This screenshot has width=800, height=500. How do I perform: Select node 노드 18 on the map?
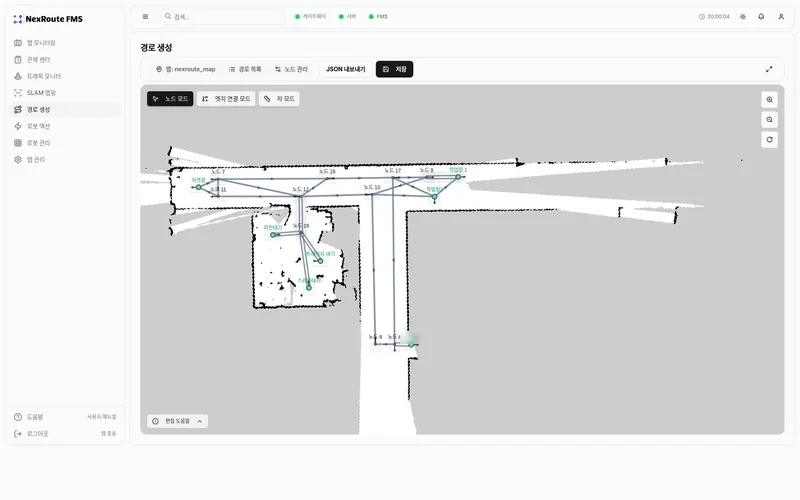(301, 233)
